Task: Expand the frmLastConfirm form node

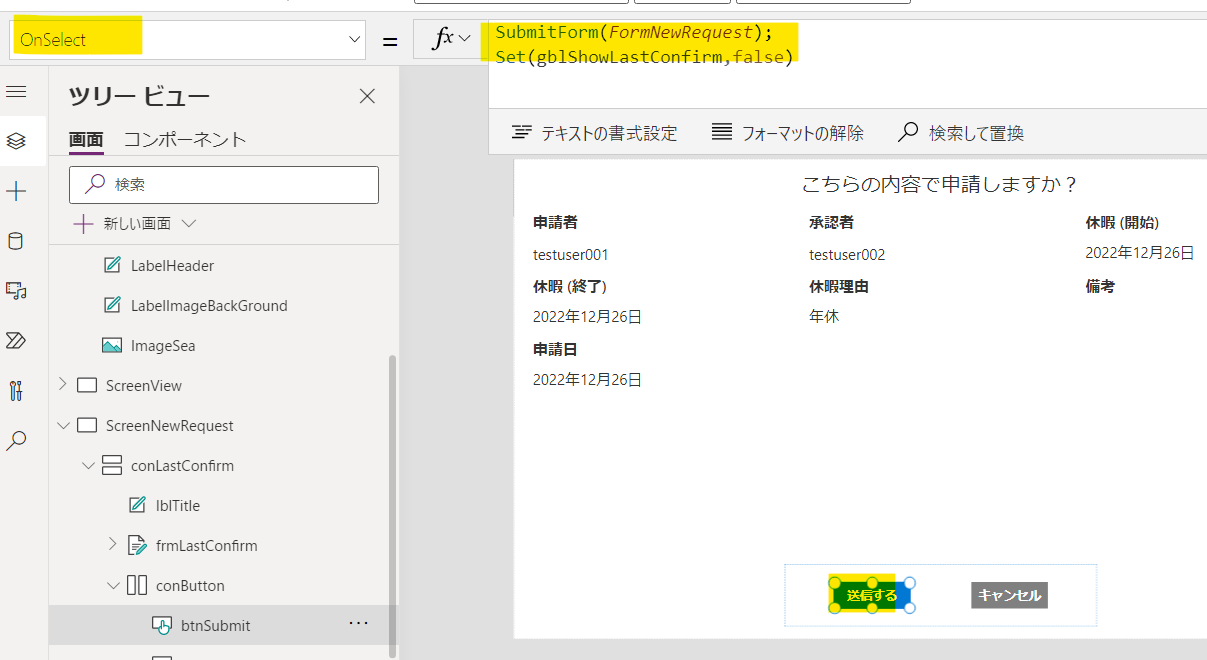Action: point(112,545)
